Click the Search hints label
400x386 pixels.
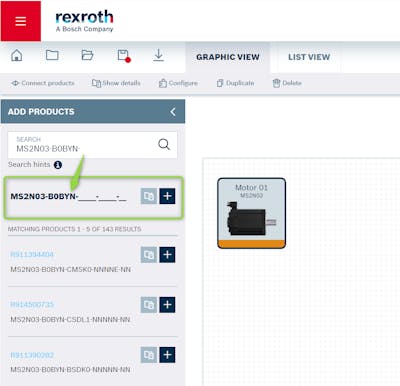click(29, 165)
